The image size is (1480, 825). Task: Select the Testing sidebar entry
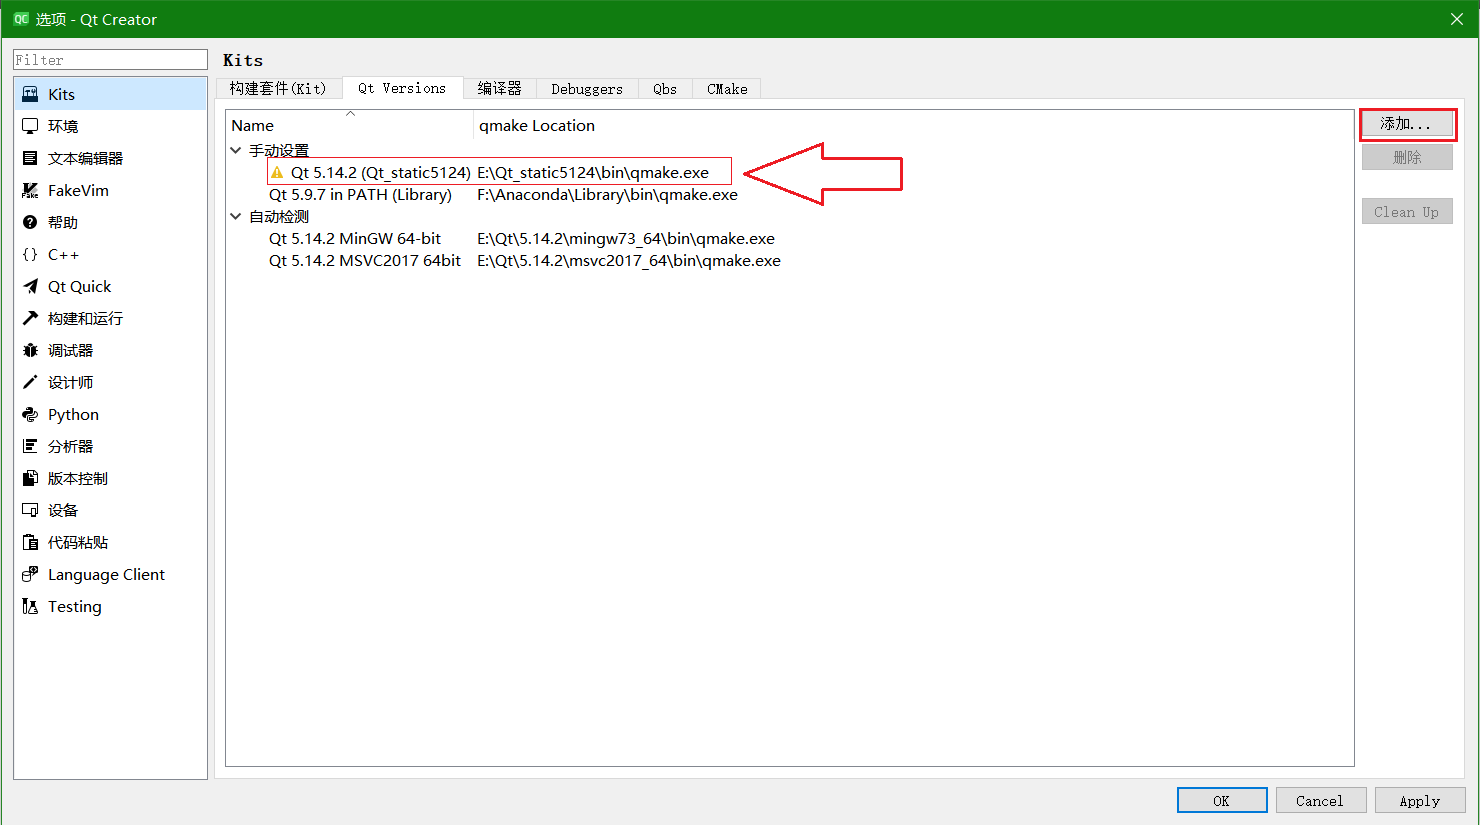pos(74,605)
